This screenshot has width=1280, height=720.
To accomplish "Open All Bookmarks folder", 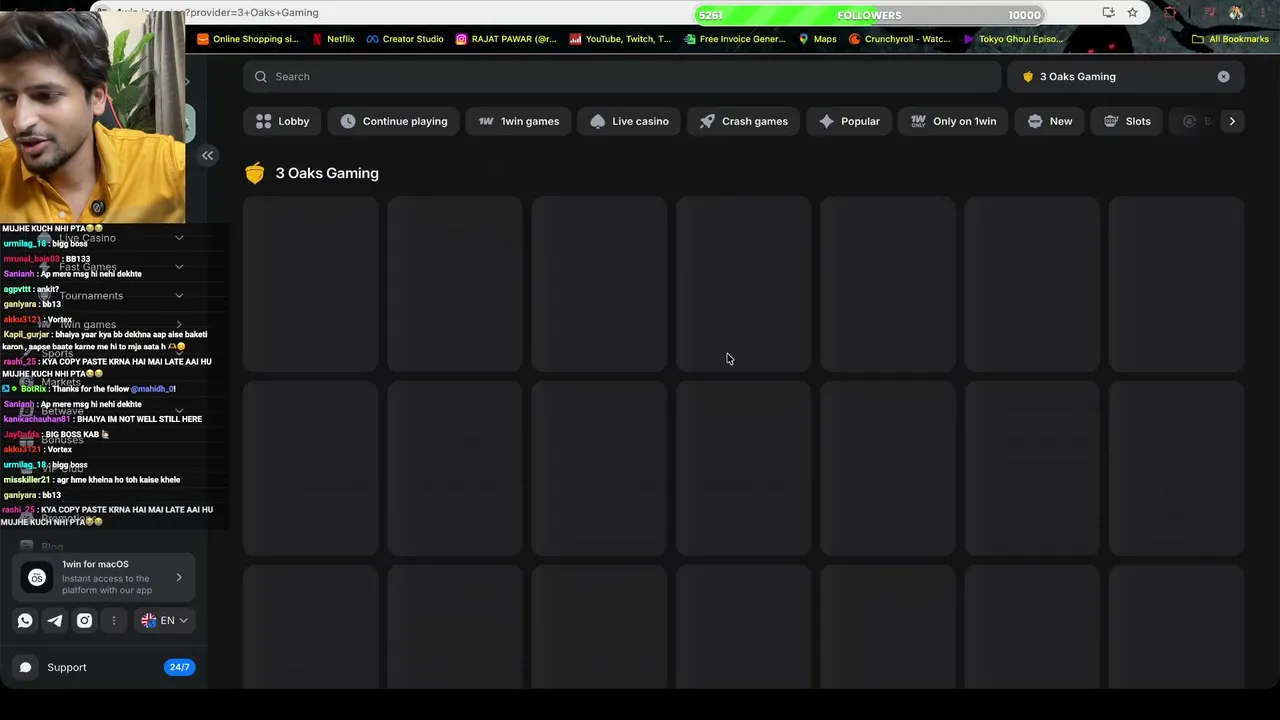I will [x=1231, y=39].
